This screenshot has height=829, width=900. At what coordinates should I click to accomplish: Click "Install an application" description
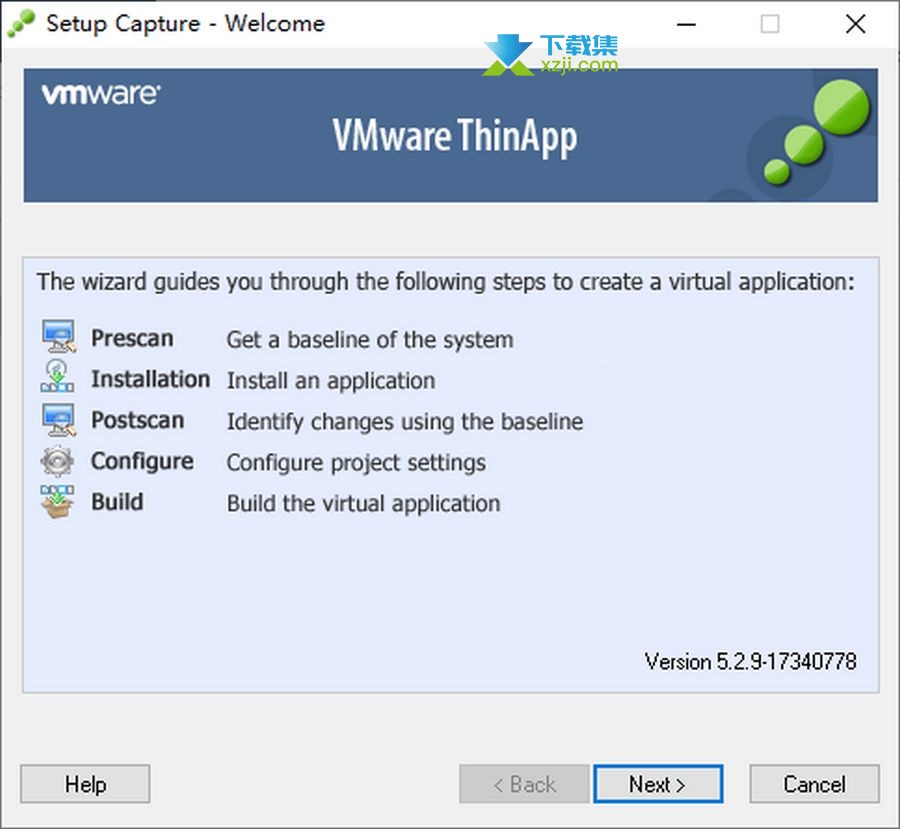tap(331, 381)
